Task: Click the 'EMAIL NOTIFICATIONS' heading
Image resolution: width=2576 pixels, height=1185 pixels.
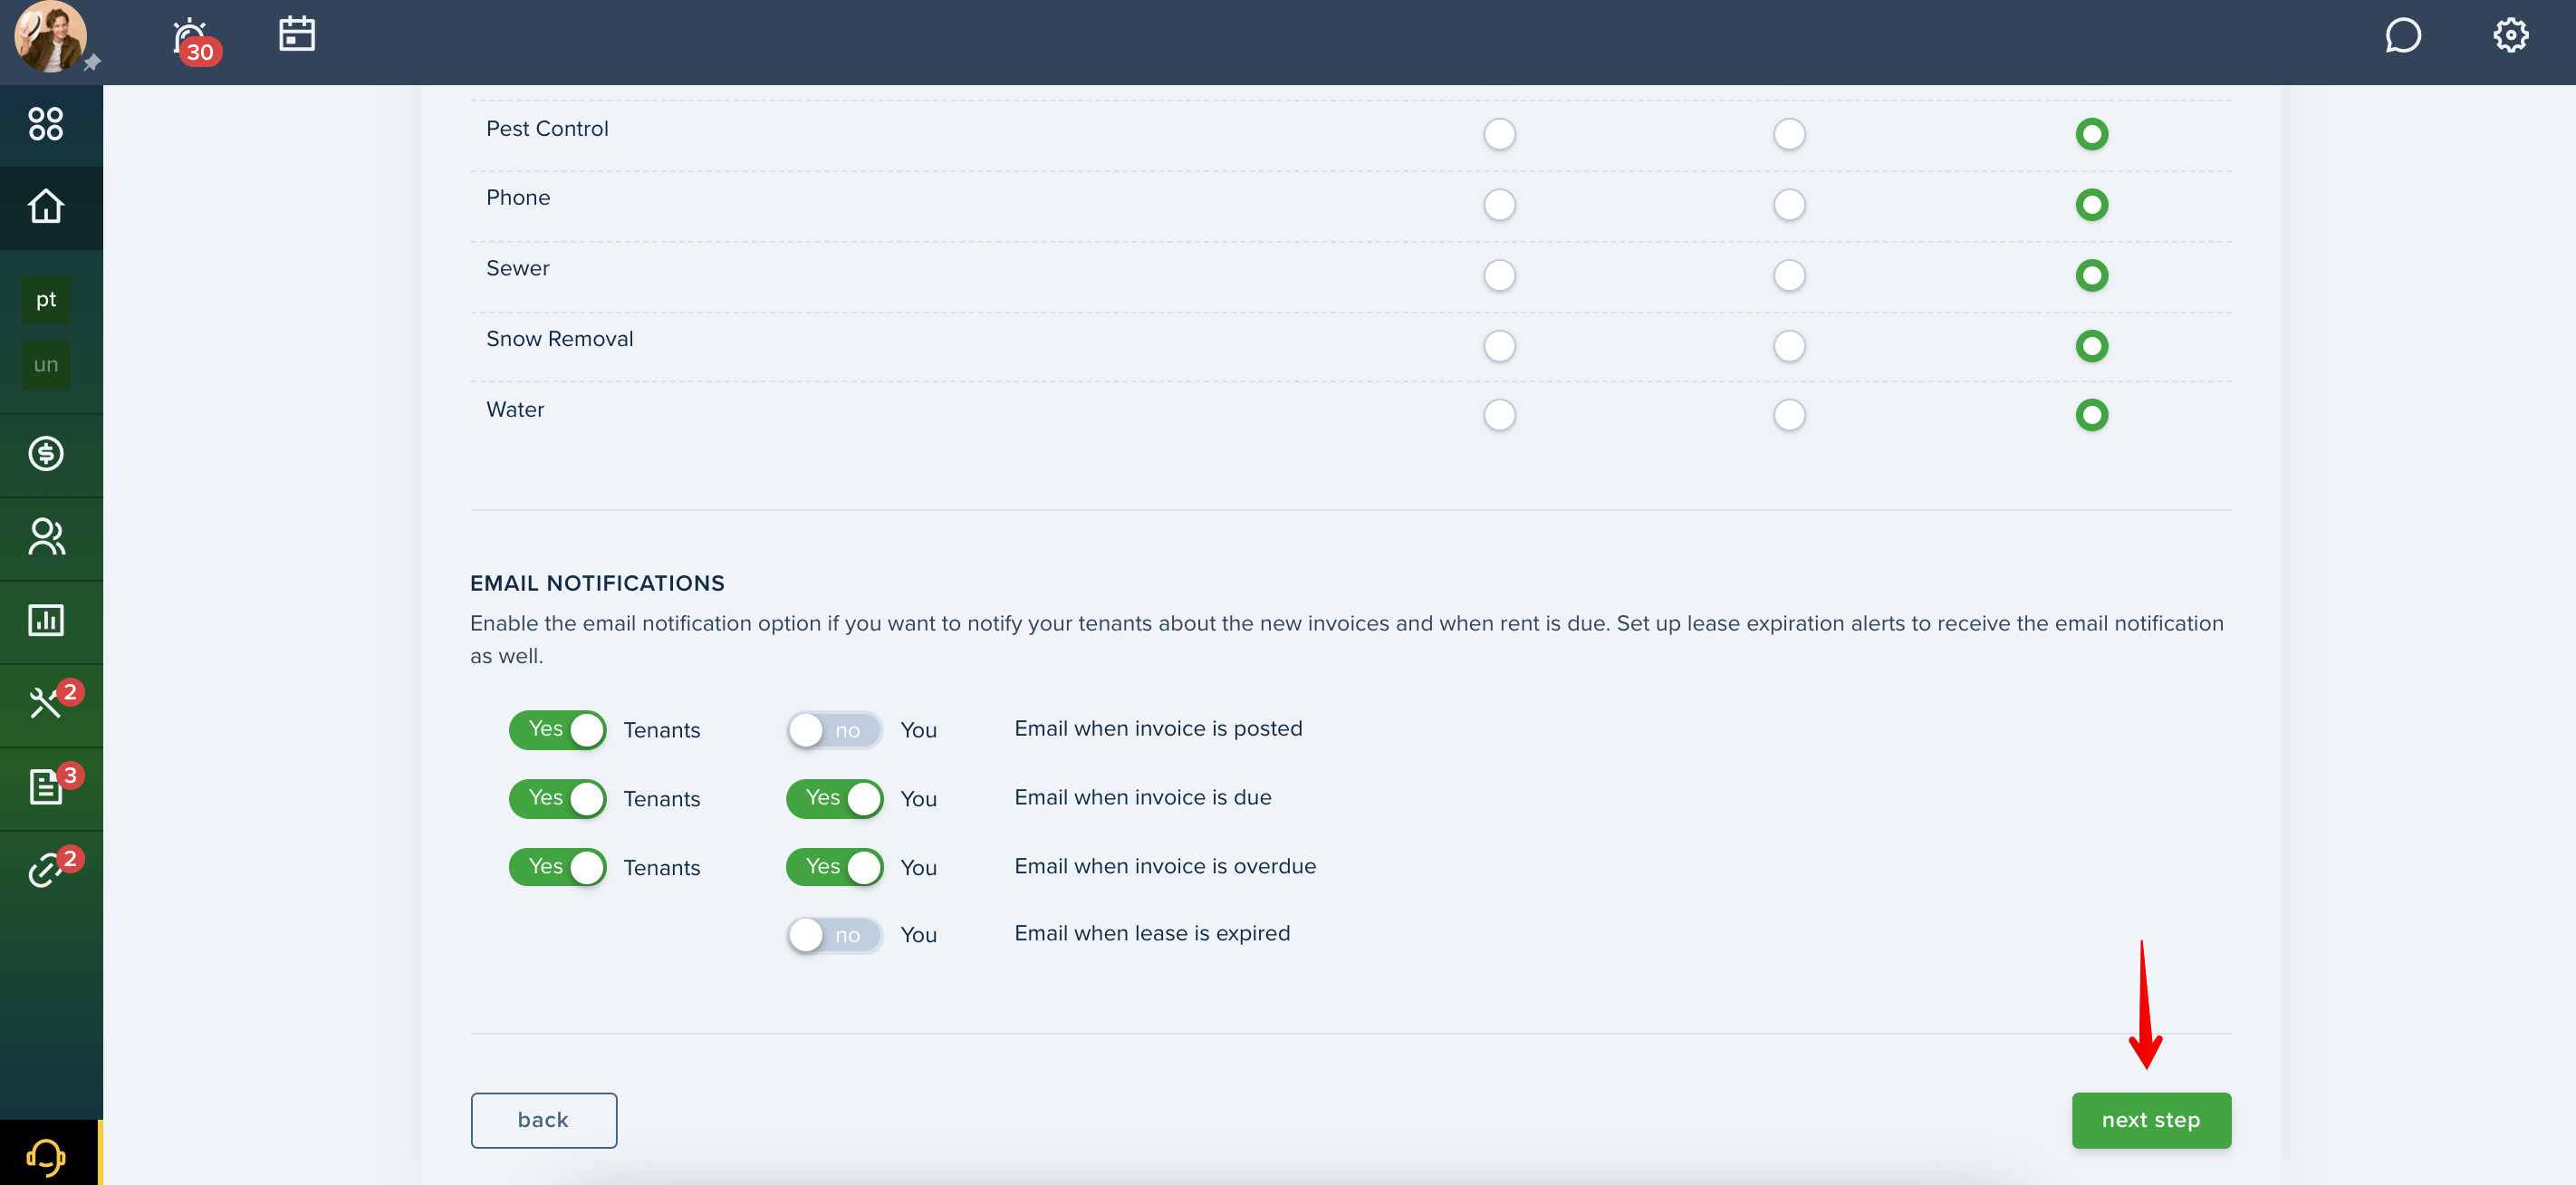Action: pos(597,583)
